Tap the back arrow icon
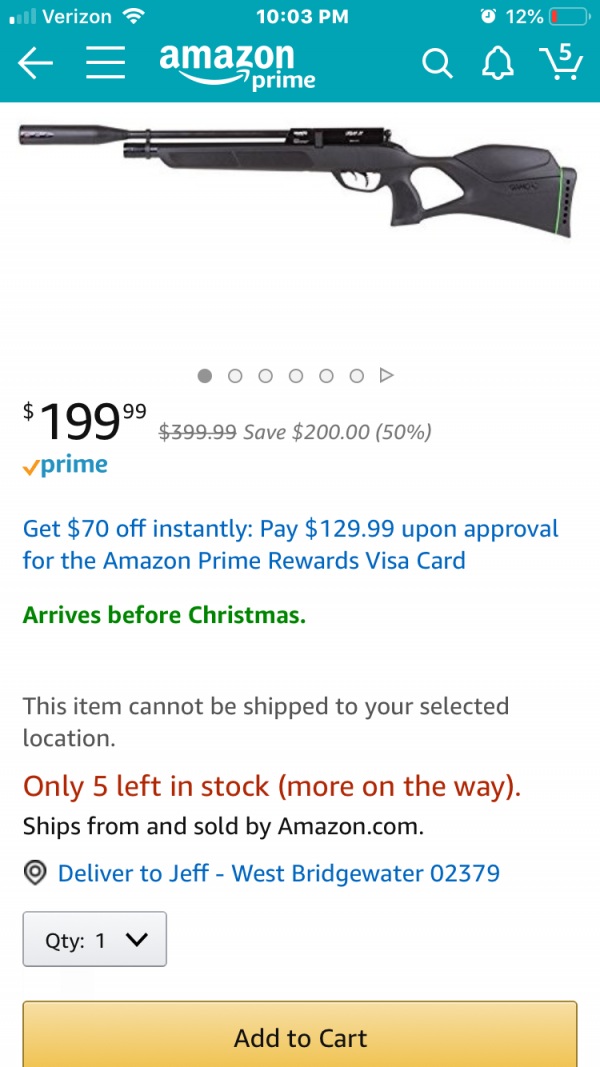 point(35,63)
